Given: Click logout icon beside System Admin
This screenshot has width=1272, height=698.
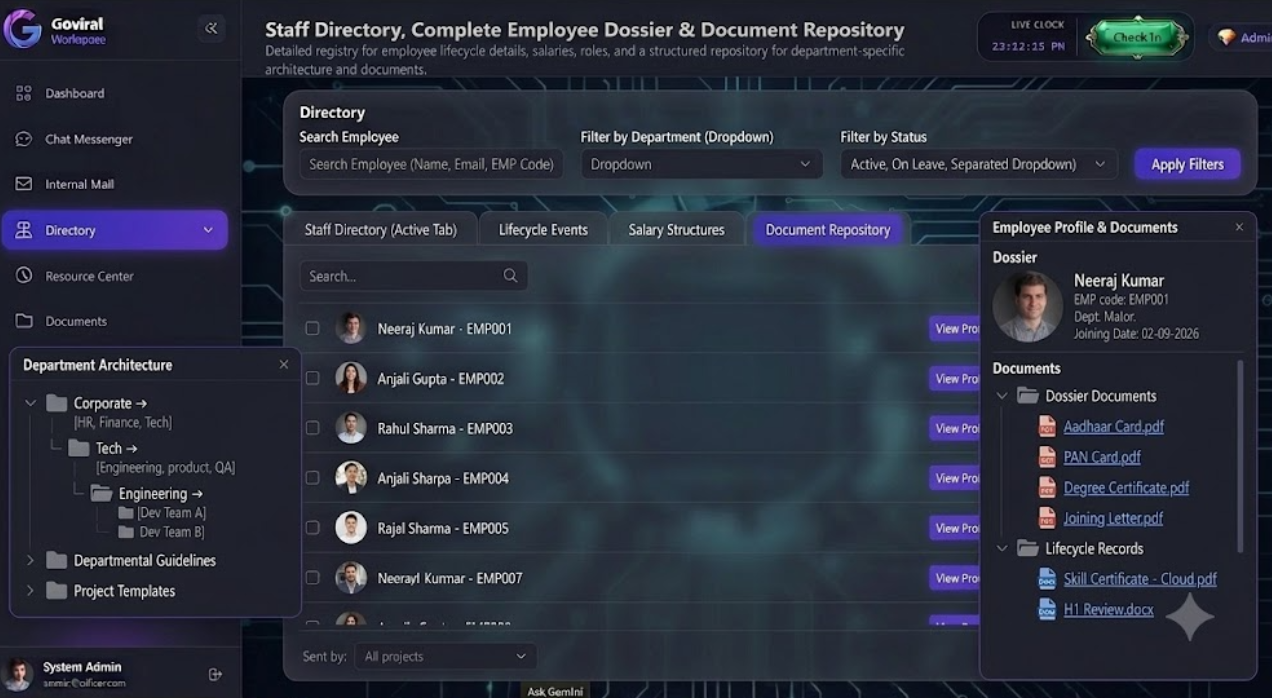Looking at the screenshot, I should click(x=215, y=674).
